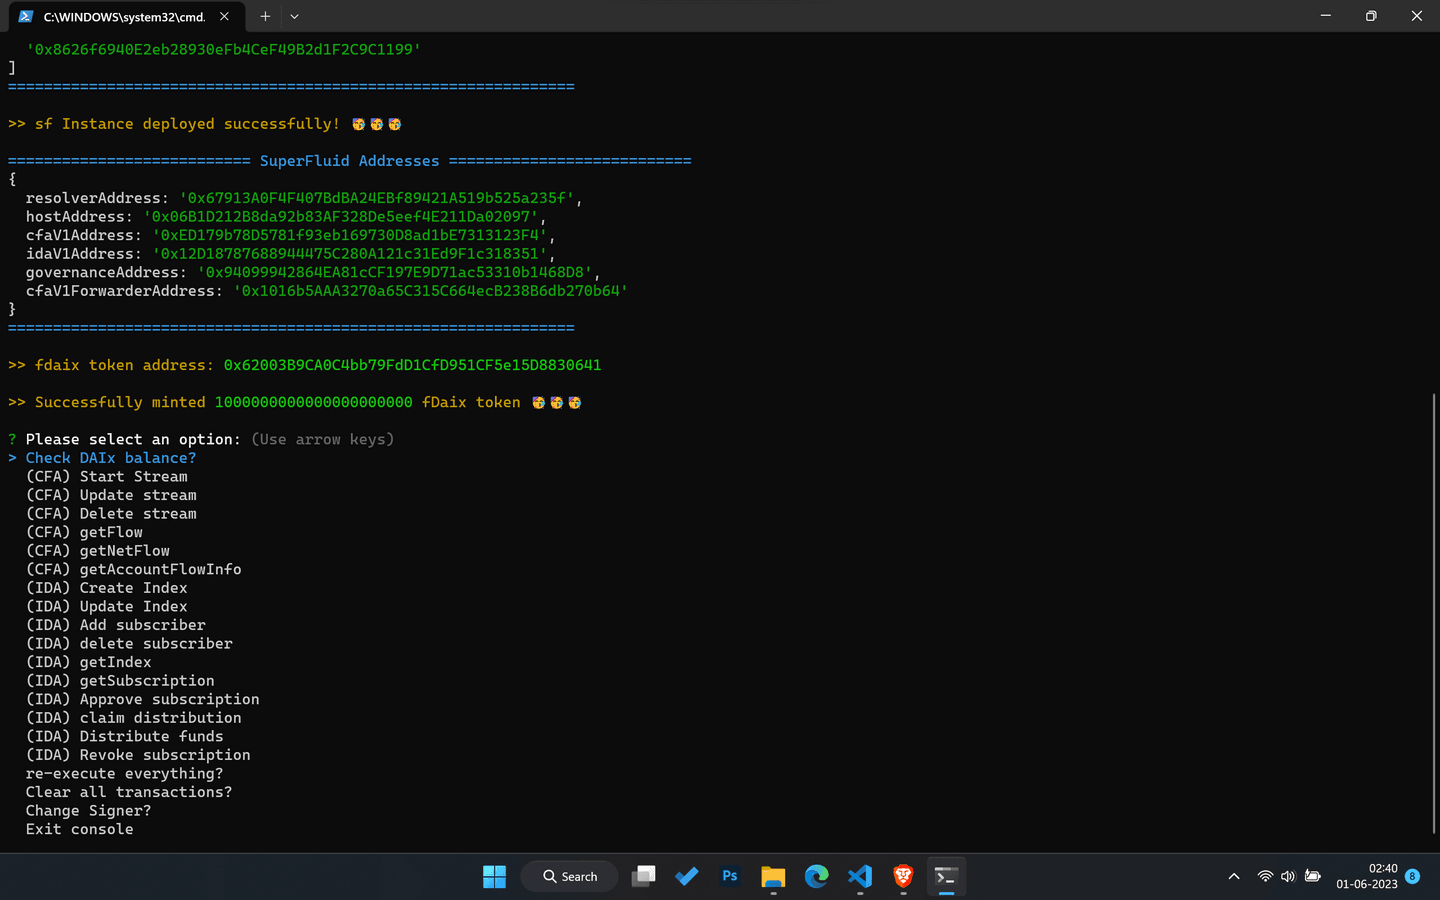Select '(CFA) getFlow' option
Viewport: 1440px width, 900px height.
(84, 532)
